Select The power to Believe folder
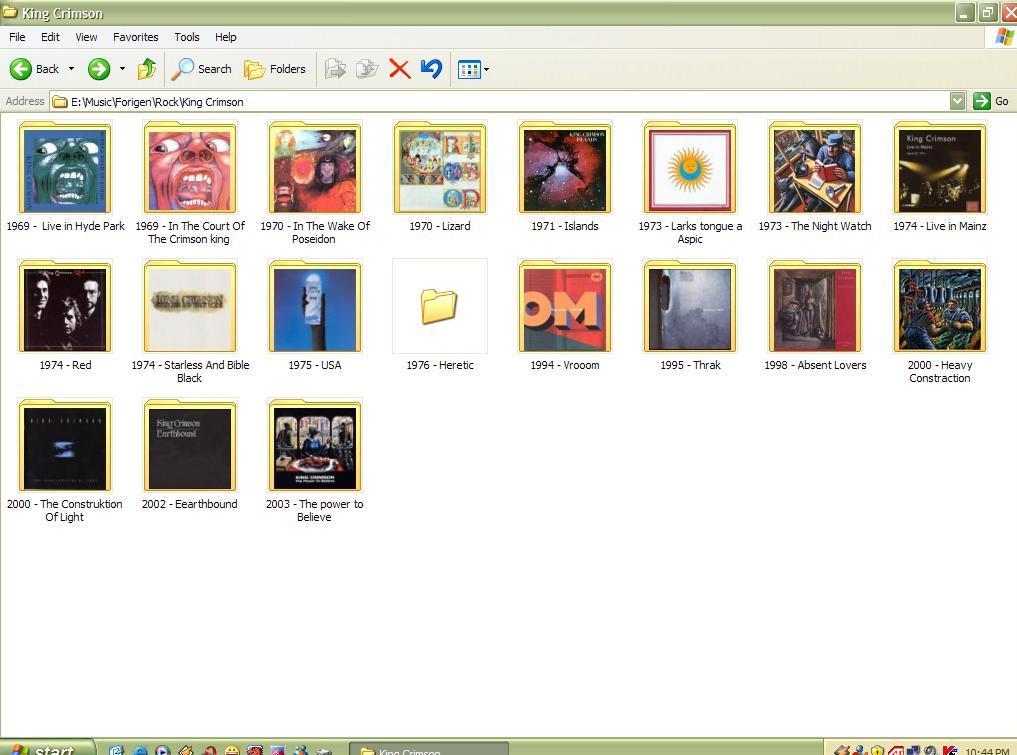1017x755 pixels. 315,445
